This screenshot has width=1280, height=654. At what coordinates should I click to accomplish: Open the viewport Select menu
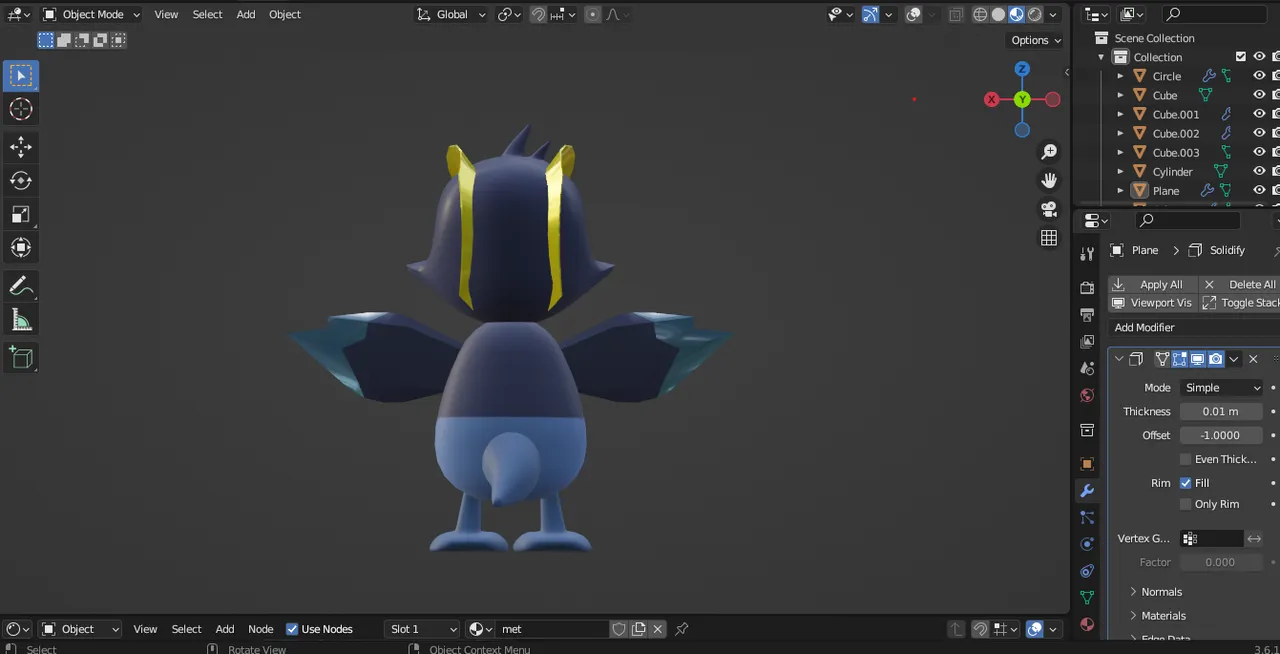point(207,14)
